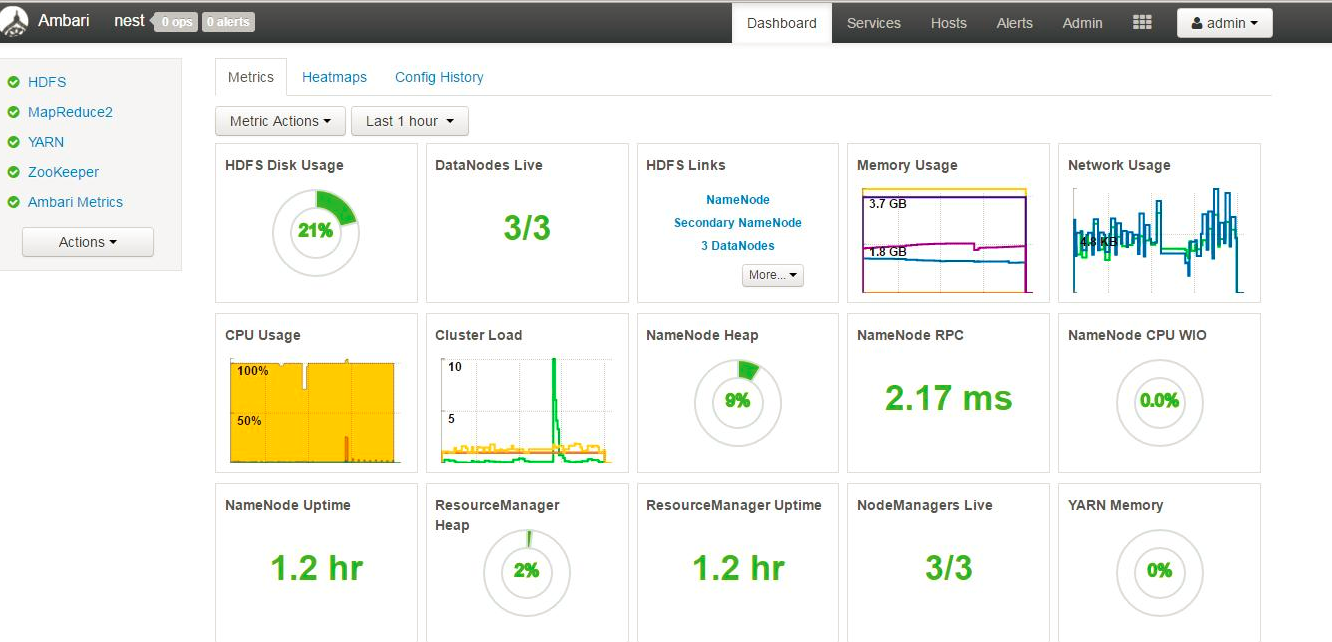Click the NameNode Heap 9% gauge
The image size is (1332, 642).
[738, 402]
